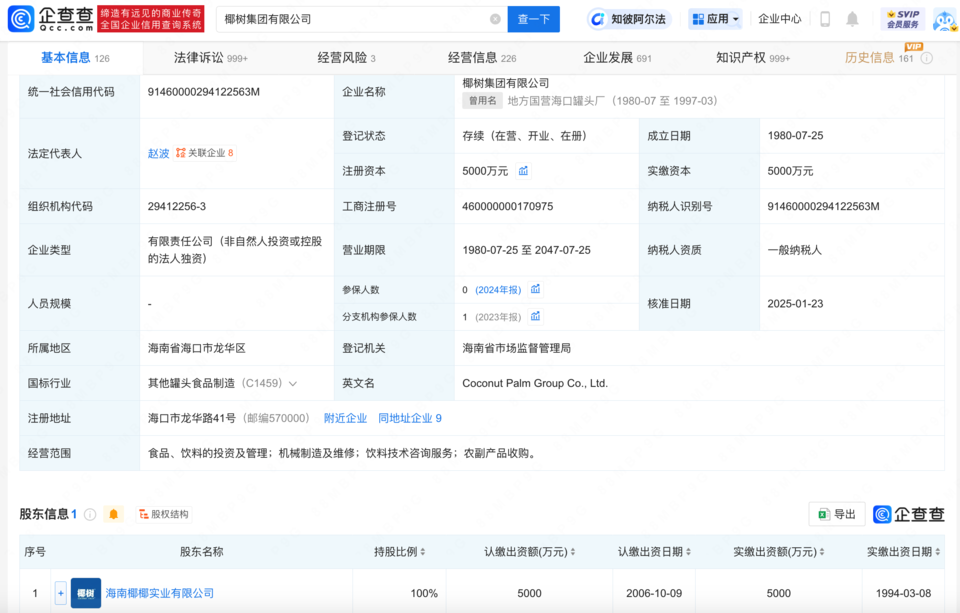960x613 pixels.
Task: Switch to the 经营信息 tab
Action: [x=482, y=58]
